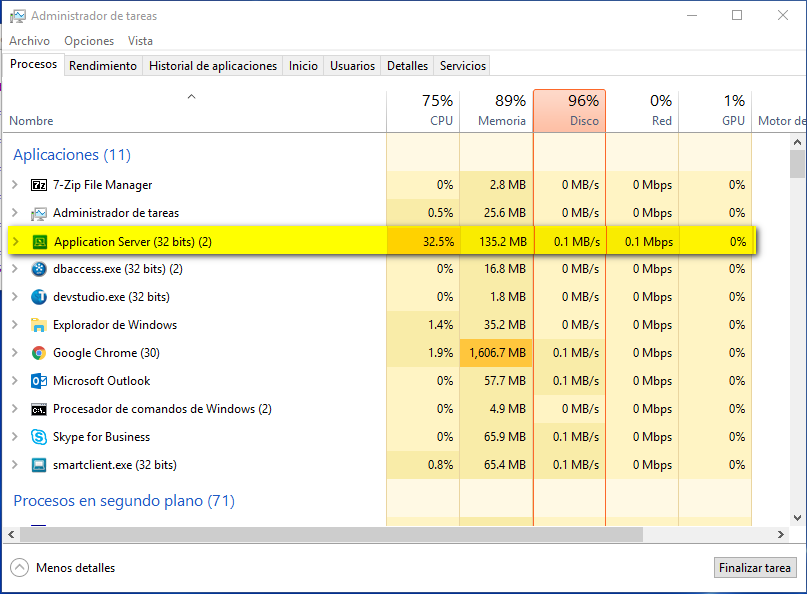
Task: Click the Motor de GPU column header
Action: click(780, 111)
